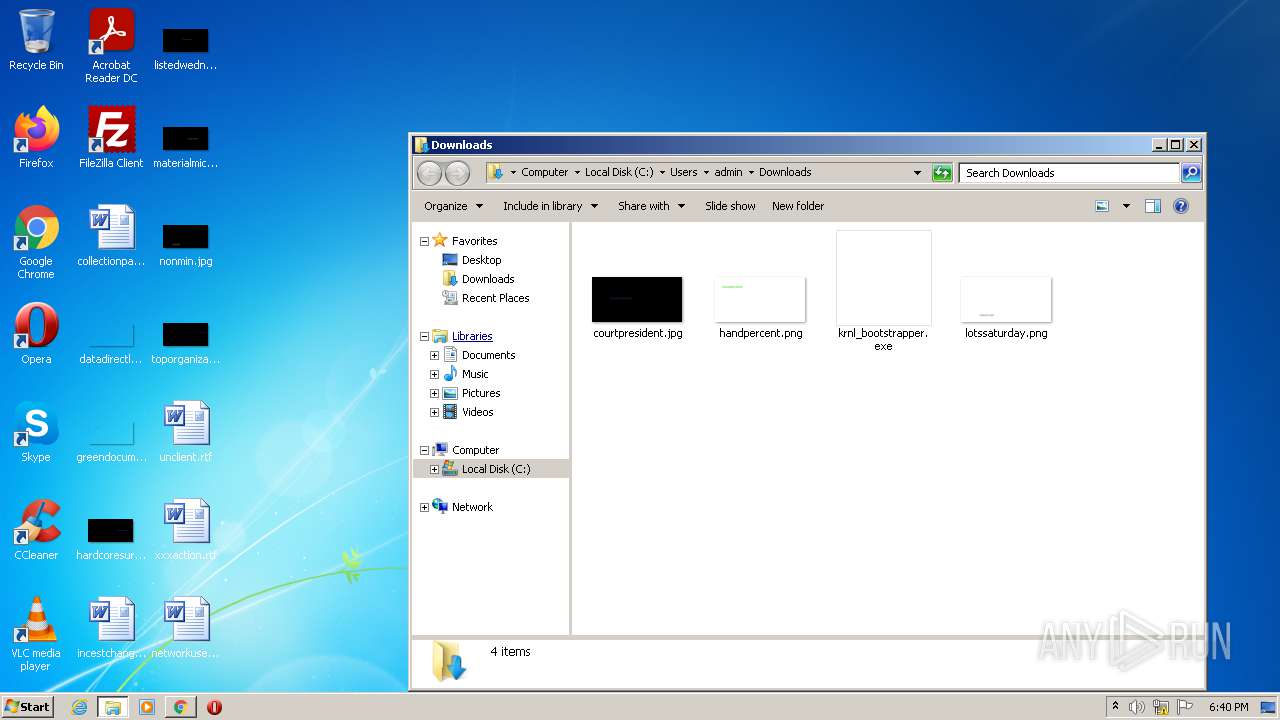Expand the Pictures library node
Viewport: 1280px width, 720px height.
click(x=434, y=393)
